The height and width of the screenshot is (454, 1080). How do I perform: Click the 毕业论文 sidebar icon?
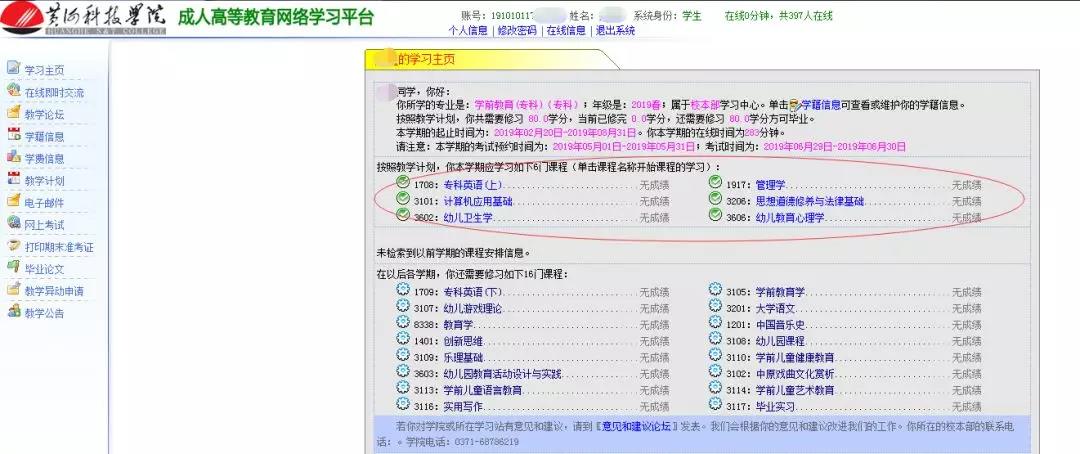13,268
